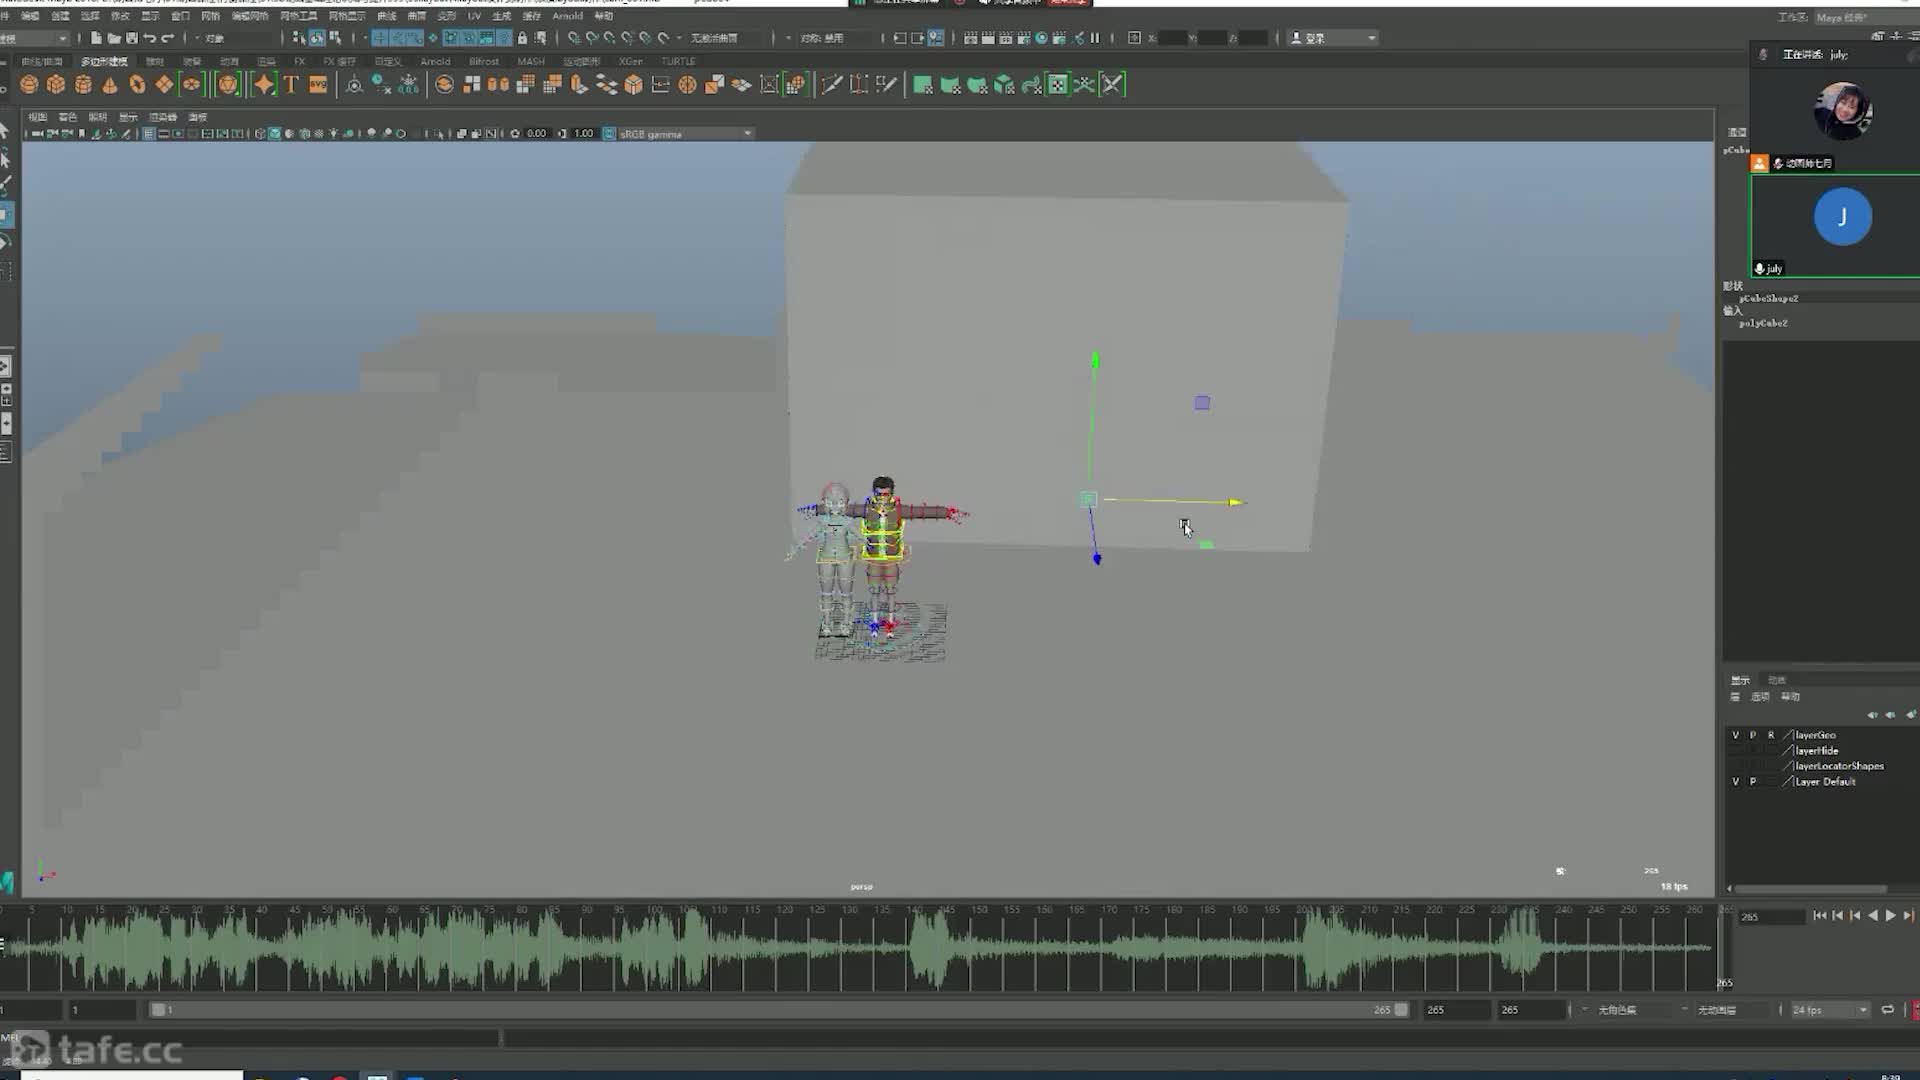
Task: Click the gamma value field 1.00
Action: (x=584, y=134)
